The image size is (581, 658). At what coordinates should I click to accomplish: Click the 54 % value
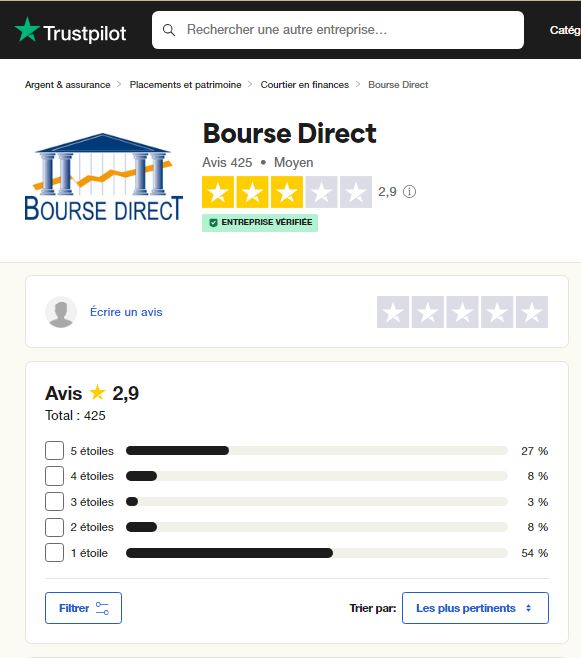534,553
